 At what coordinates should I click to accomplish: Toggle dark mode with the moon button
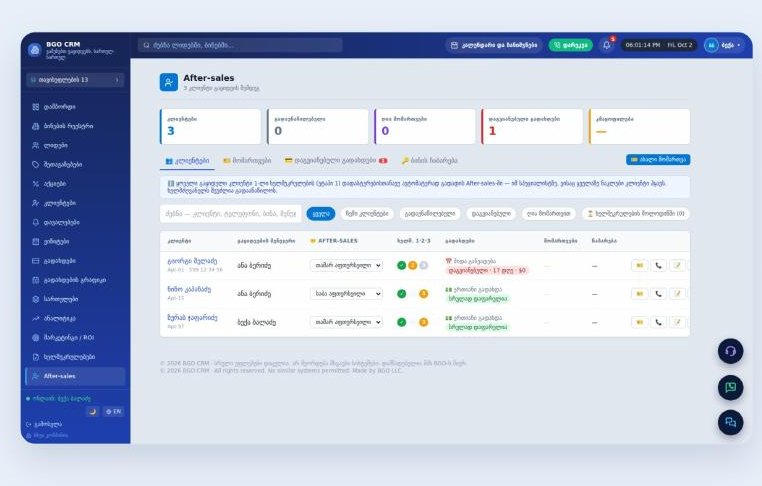click(x=92, y=412)
